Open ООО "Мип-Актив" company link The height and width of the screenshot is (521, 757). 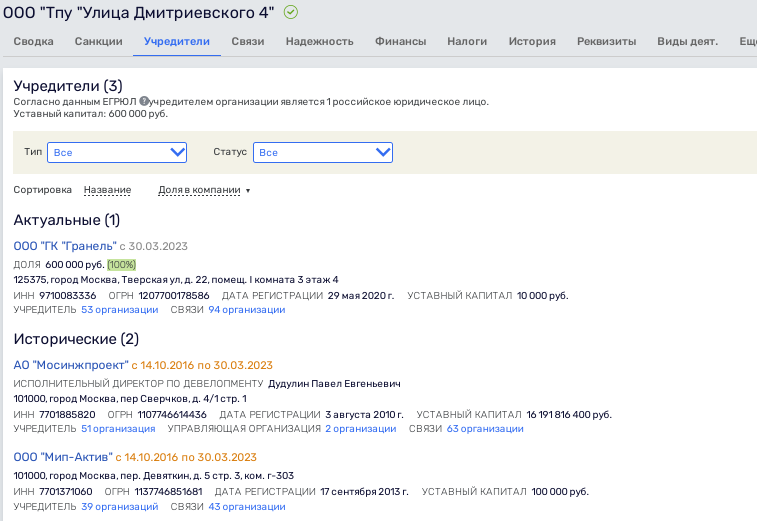[63, 457]
